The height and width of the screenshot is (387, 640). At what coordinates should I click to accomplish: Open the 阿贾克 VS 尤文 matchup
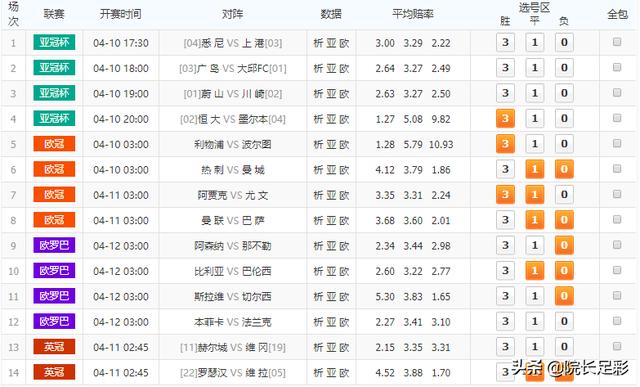click(233, 195)
